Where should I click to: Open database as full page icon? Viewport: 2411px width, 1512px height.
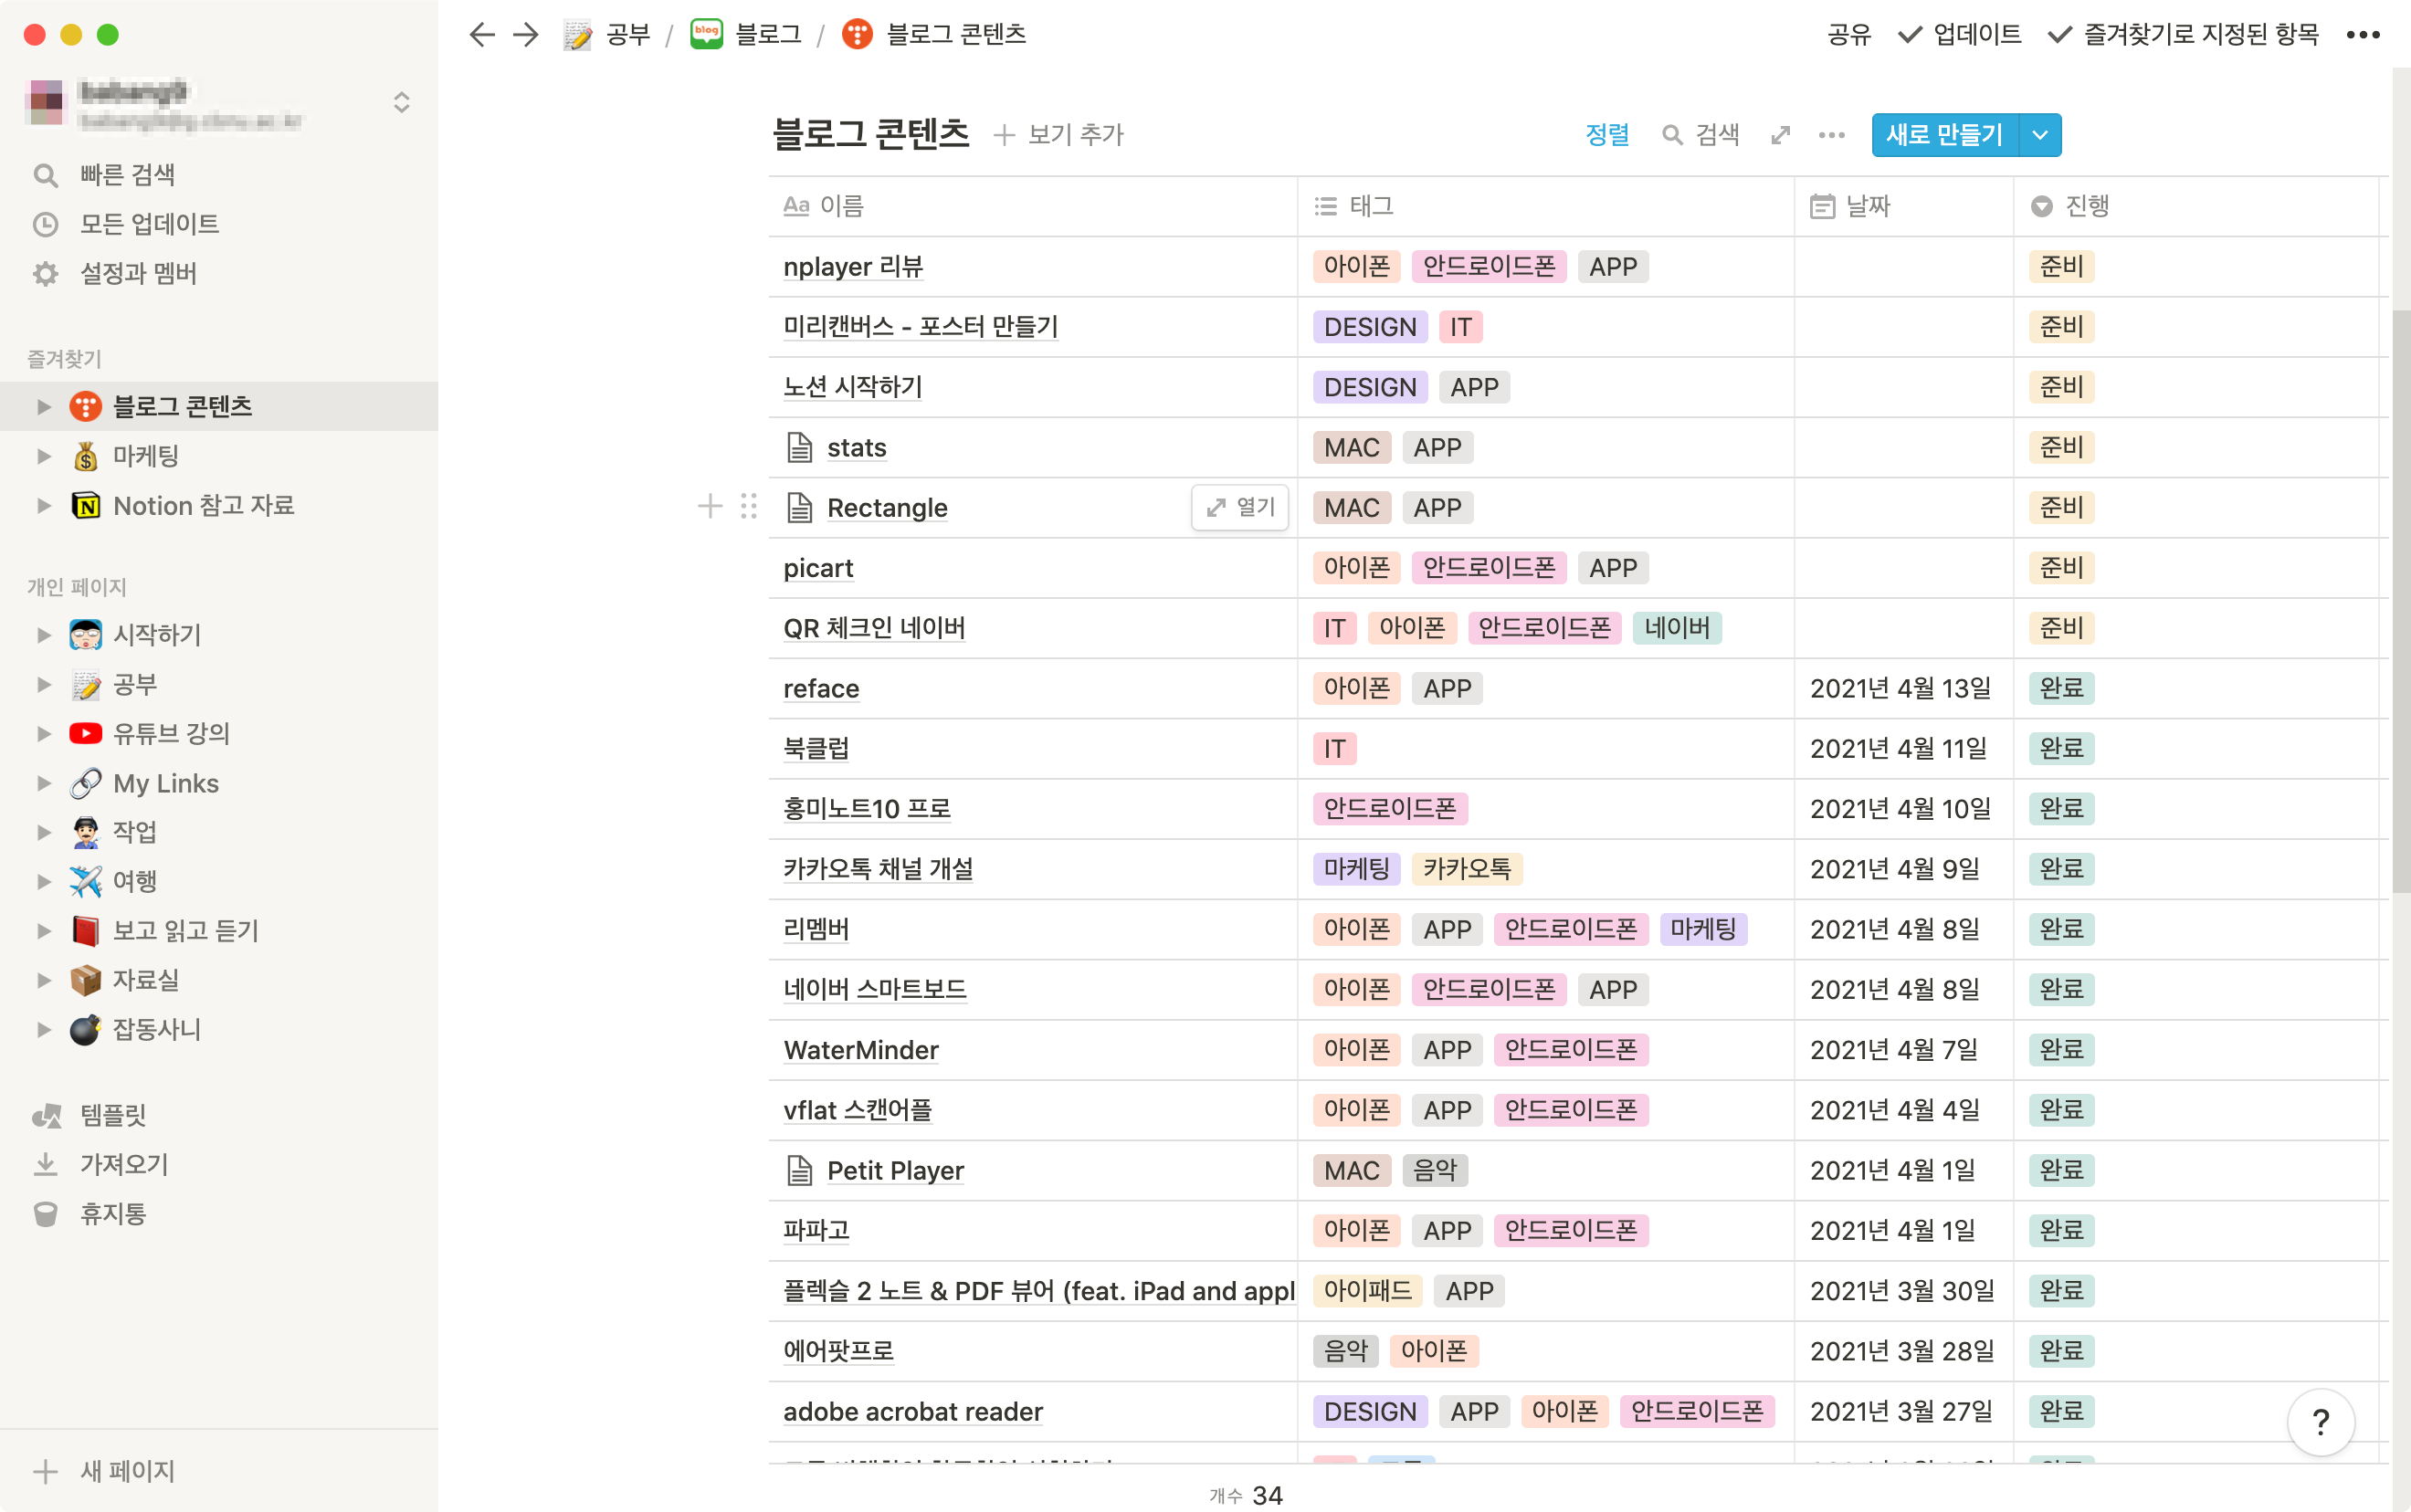pos(1780,135)
